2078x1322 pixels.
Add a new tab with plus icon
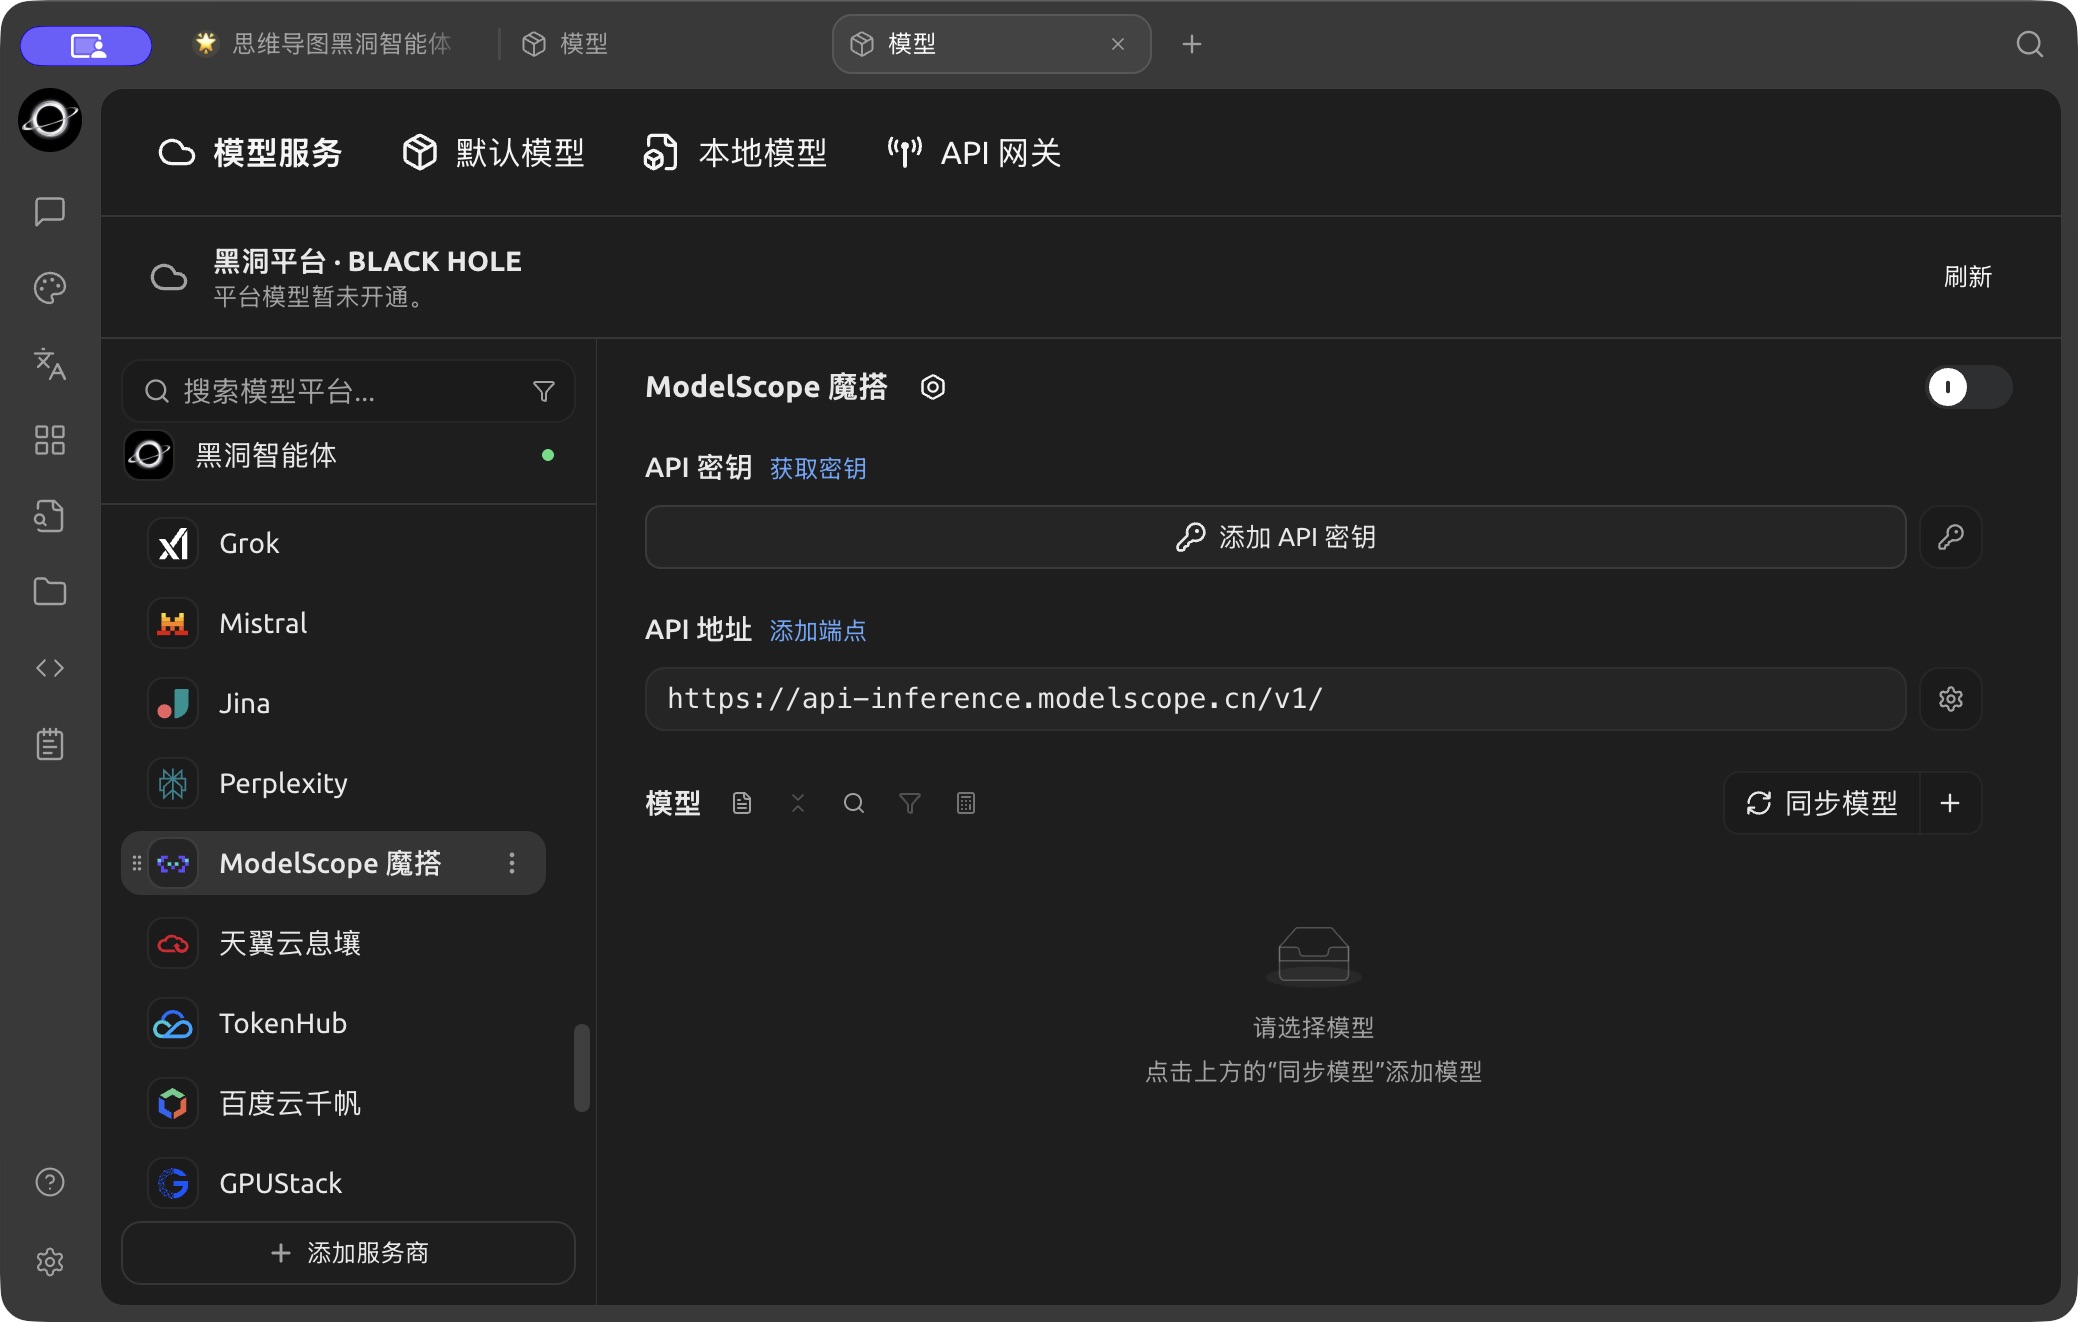pos(1192,44)
